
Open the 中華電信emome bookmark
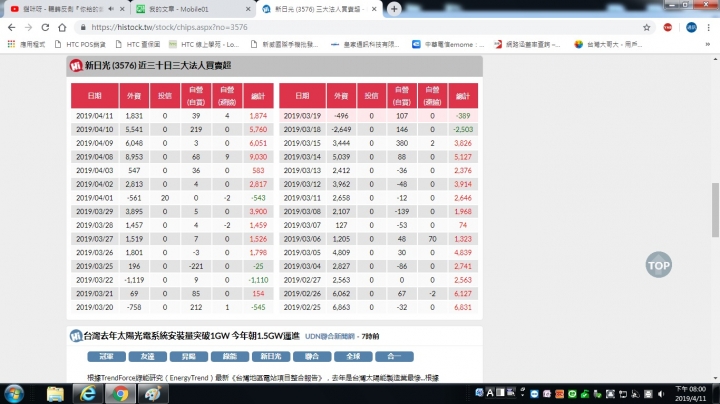click(x=448, y=45)
